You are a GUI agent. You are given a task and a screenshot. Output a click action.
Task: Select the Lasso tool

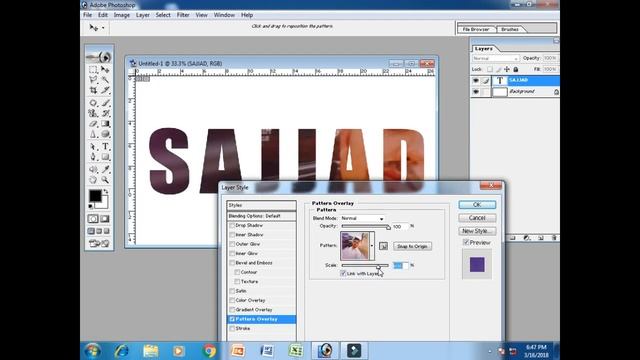(93, 80)
